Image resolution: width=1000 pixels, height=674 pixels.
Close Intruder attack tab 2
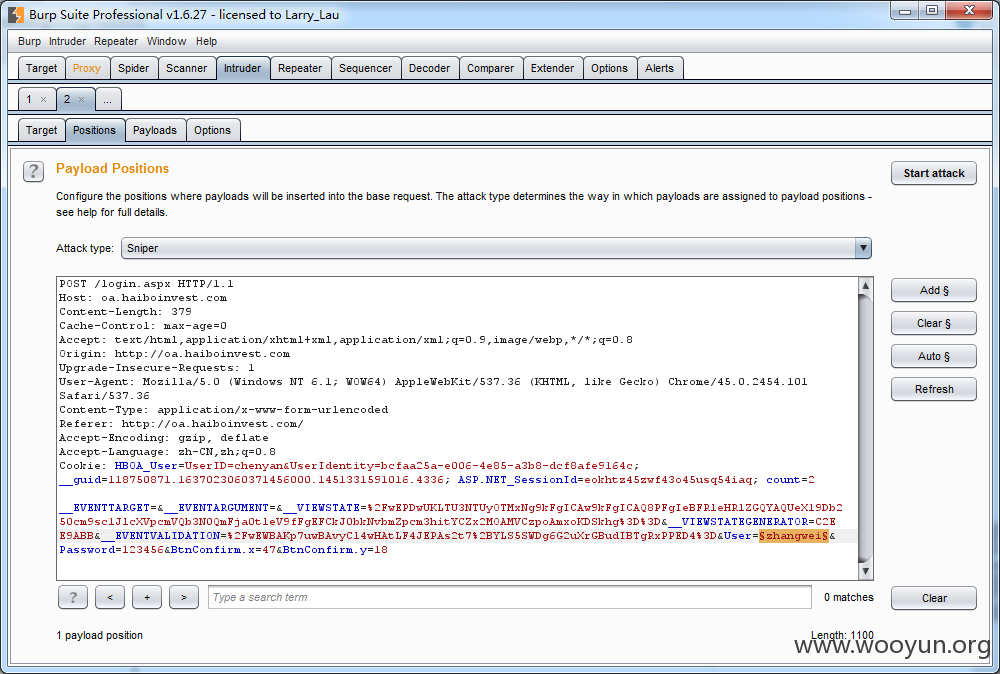coord(81,99)
